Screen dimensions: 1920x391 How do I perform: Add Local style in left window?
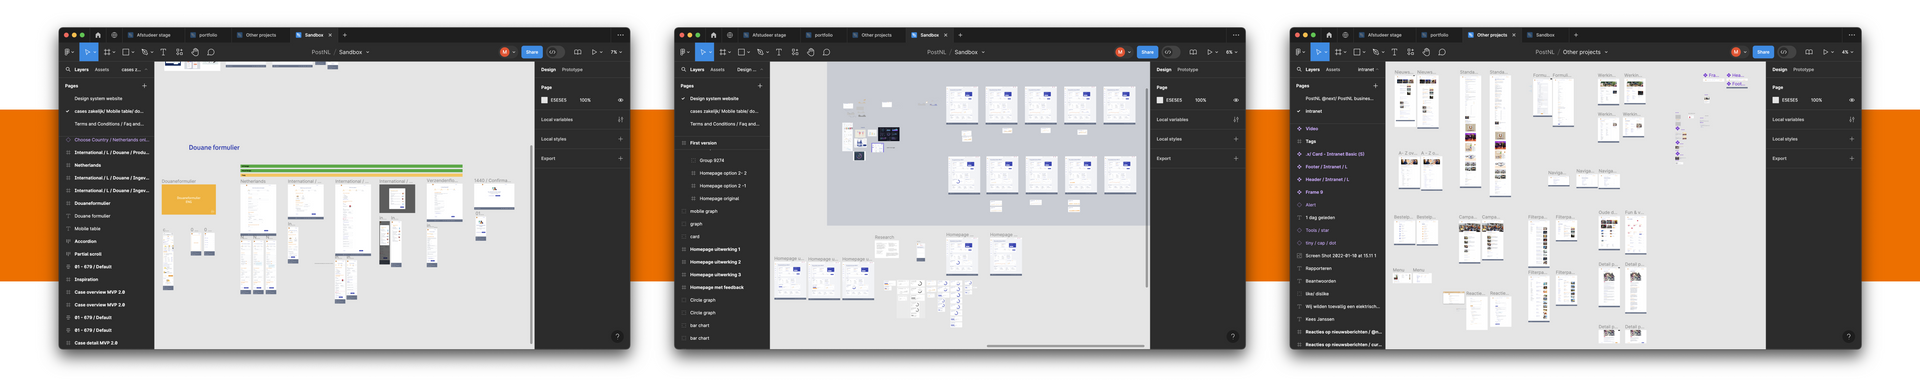point(620,139)
